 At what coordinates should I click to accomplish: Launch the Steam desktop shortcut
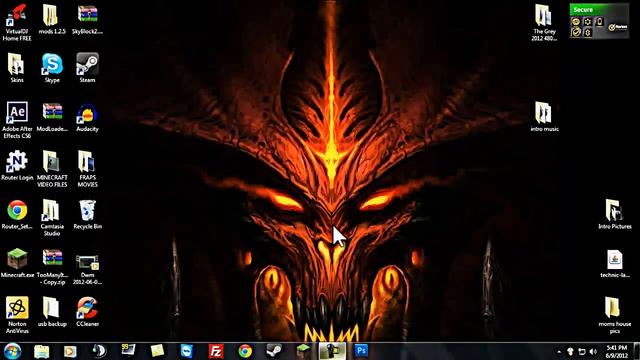[87, 68]
